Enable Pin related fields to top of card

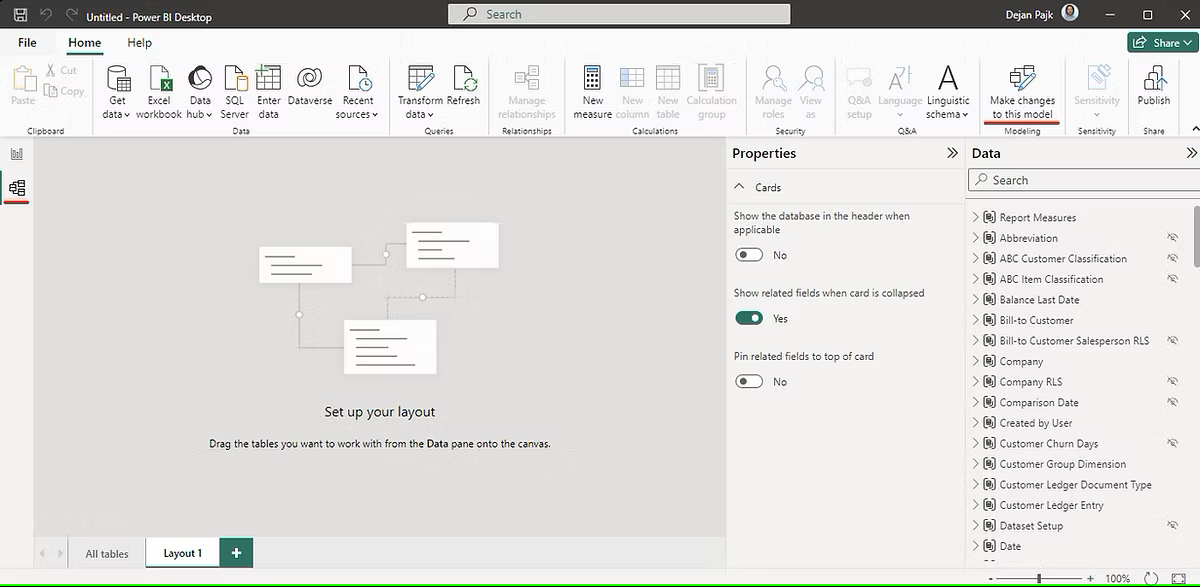749,382
